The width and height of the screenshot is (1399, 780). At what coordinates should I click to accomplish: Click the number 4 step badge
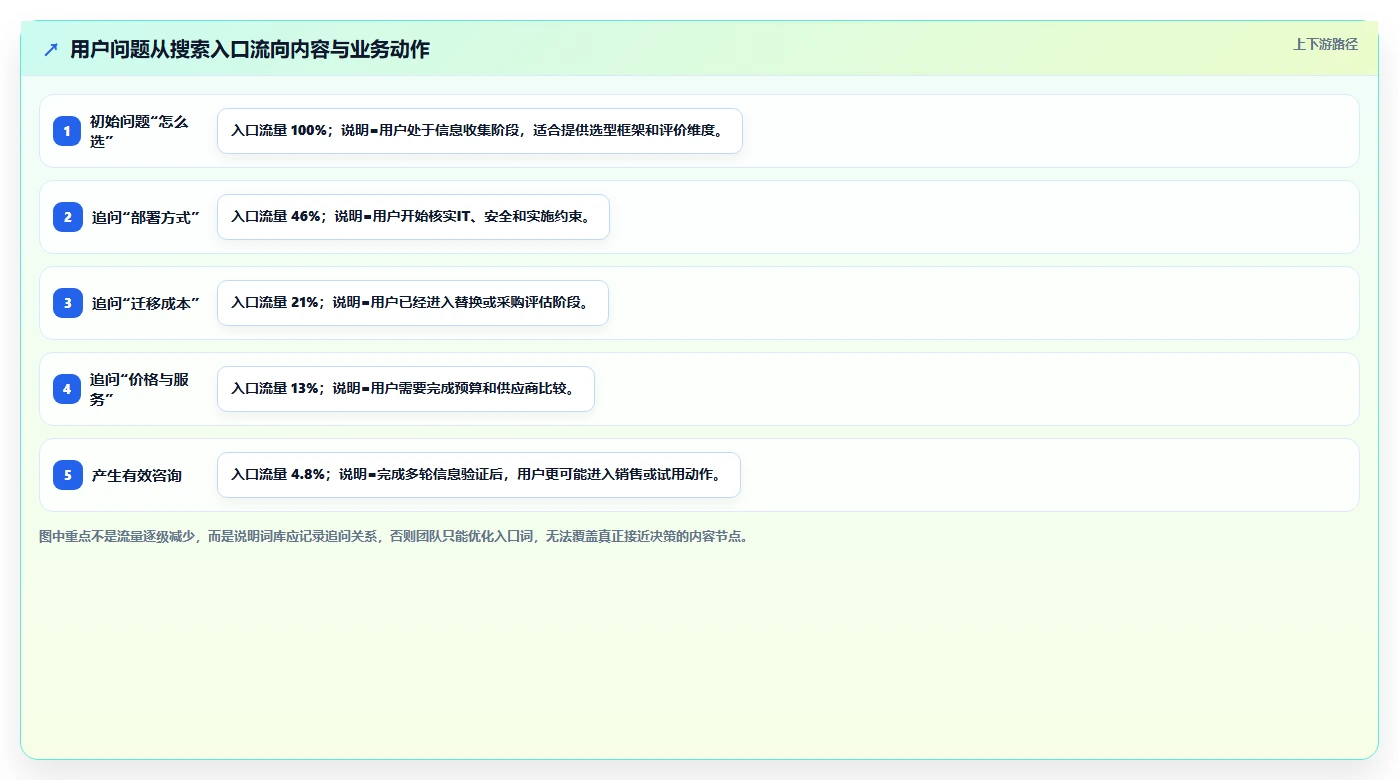pyautogui.click(x=68, y=389)
